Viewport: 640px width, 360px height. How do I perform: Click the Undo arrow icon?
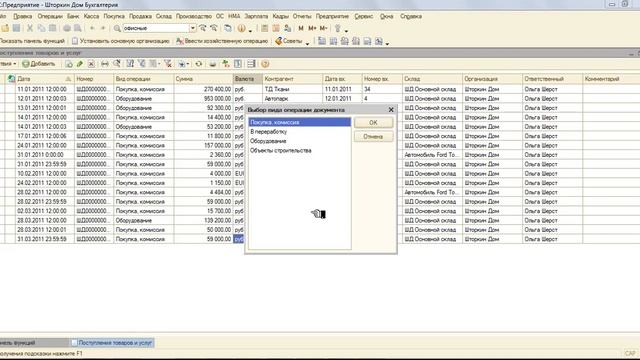[92, 28]
